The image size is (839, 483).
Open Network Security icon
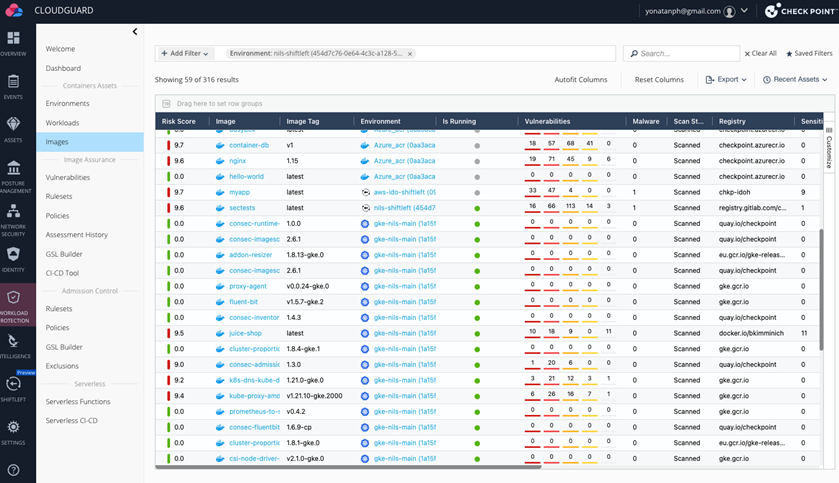coord(13,211)
